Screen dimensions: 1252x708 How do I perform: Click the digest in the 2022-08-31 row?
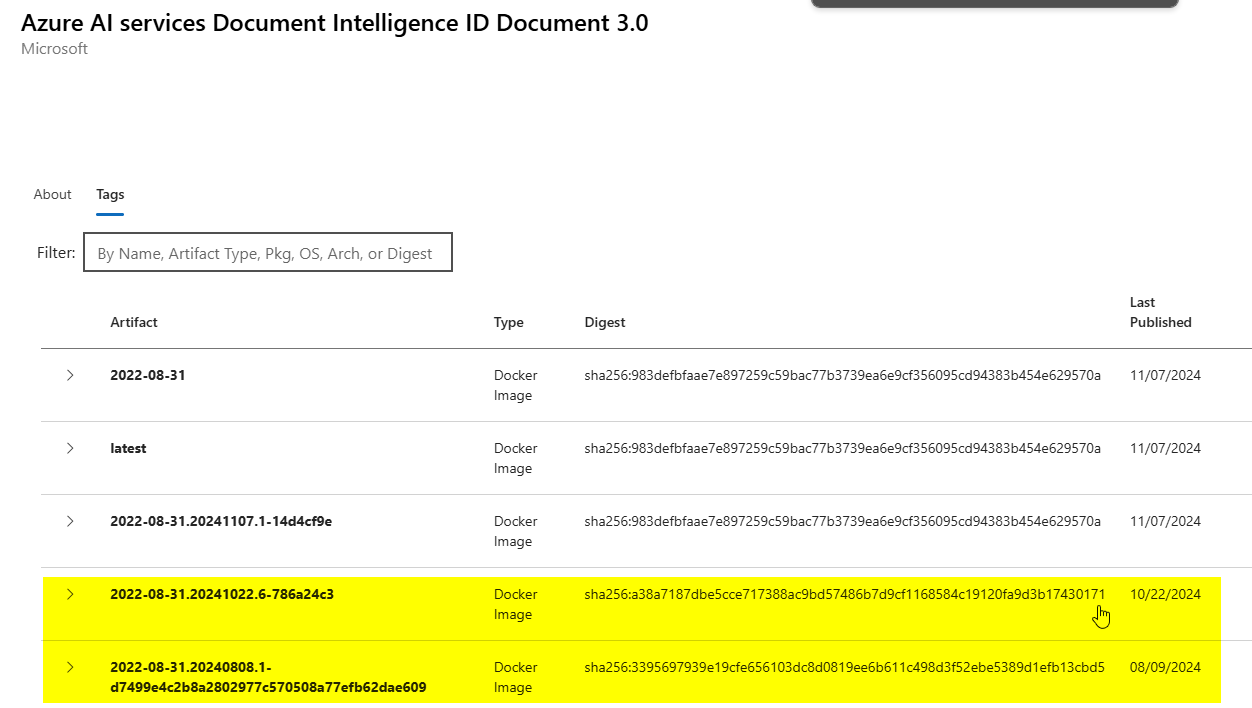pos(843,375)
